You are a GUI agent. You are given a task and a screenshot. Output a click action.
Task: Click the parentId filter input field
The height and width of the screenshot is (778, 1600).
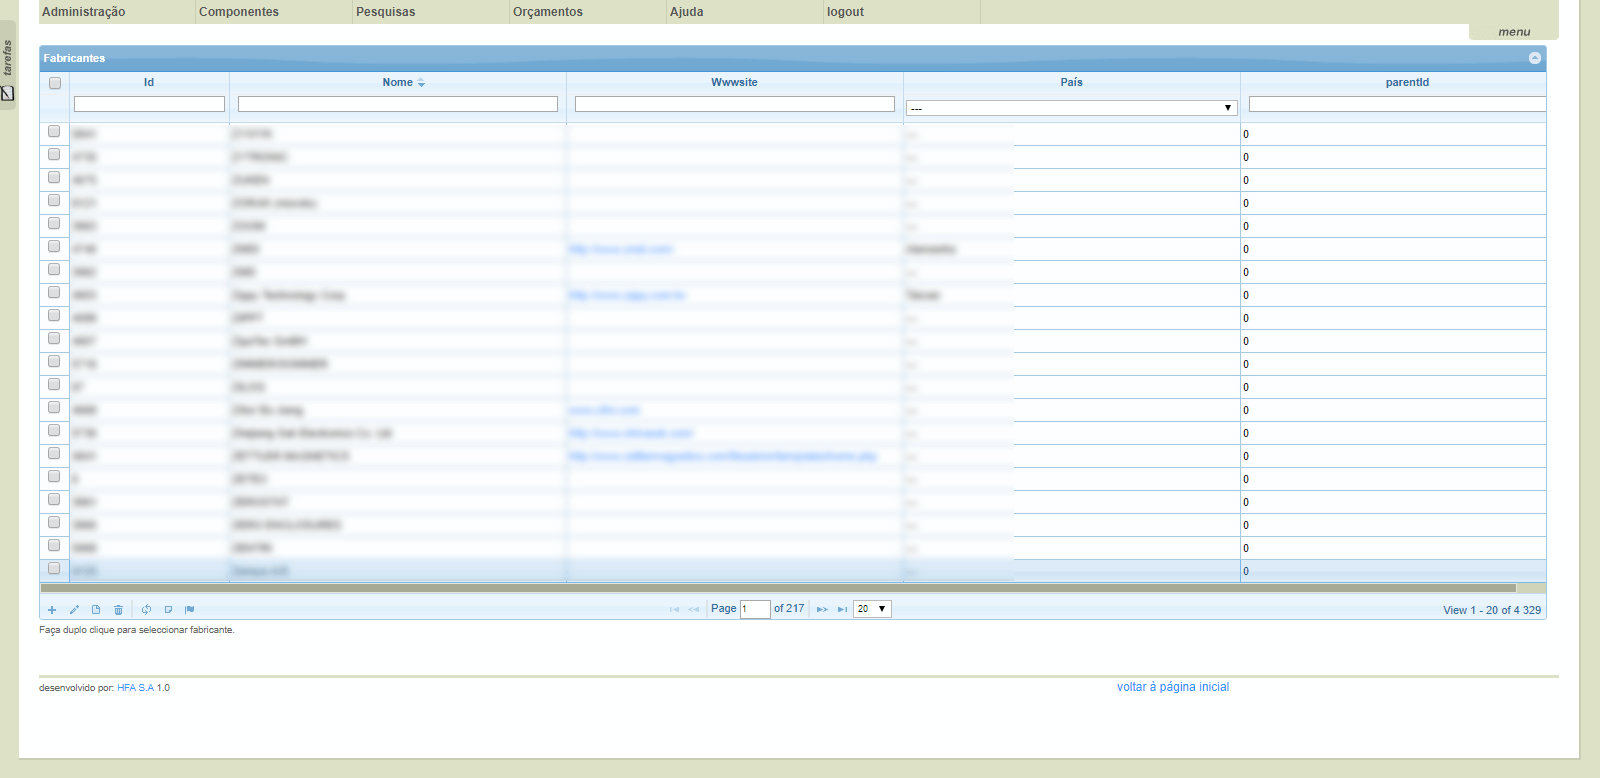[1397, 104]
